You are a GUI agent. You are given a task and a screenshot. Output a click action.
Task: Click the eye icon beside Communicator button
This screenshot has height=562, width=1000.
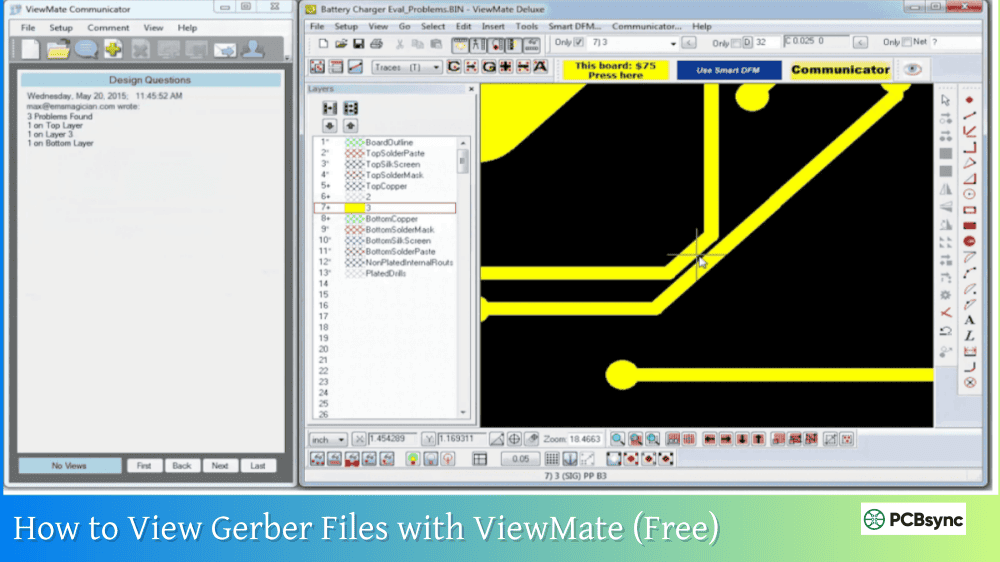(x=911, y=69)
